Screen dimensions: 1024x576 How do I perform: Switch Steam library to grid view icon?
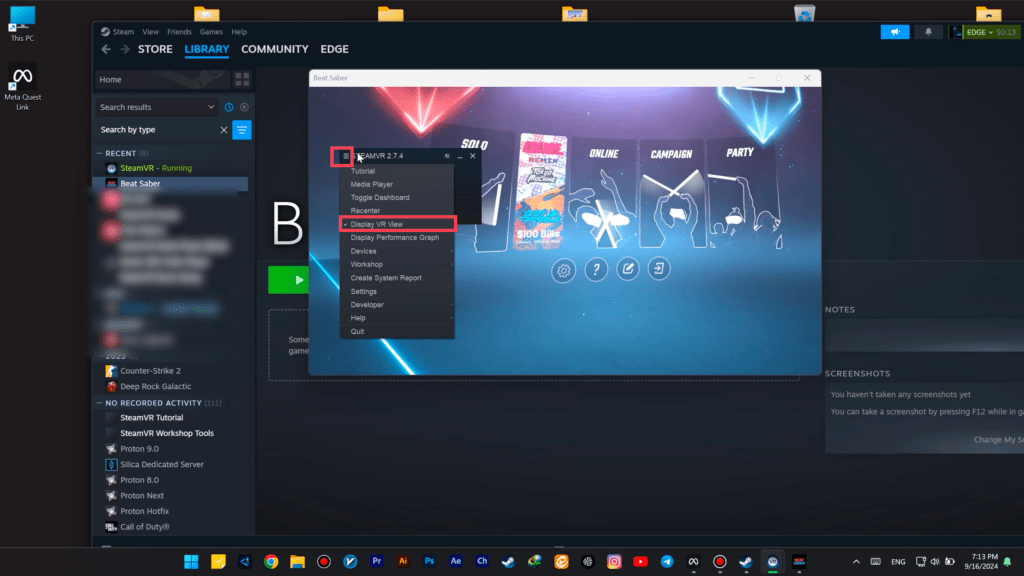242,79
